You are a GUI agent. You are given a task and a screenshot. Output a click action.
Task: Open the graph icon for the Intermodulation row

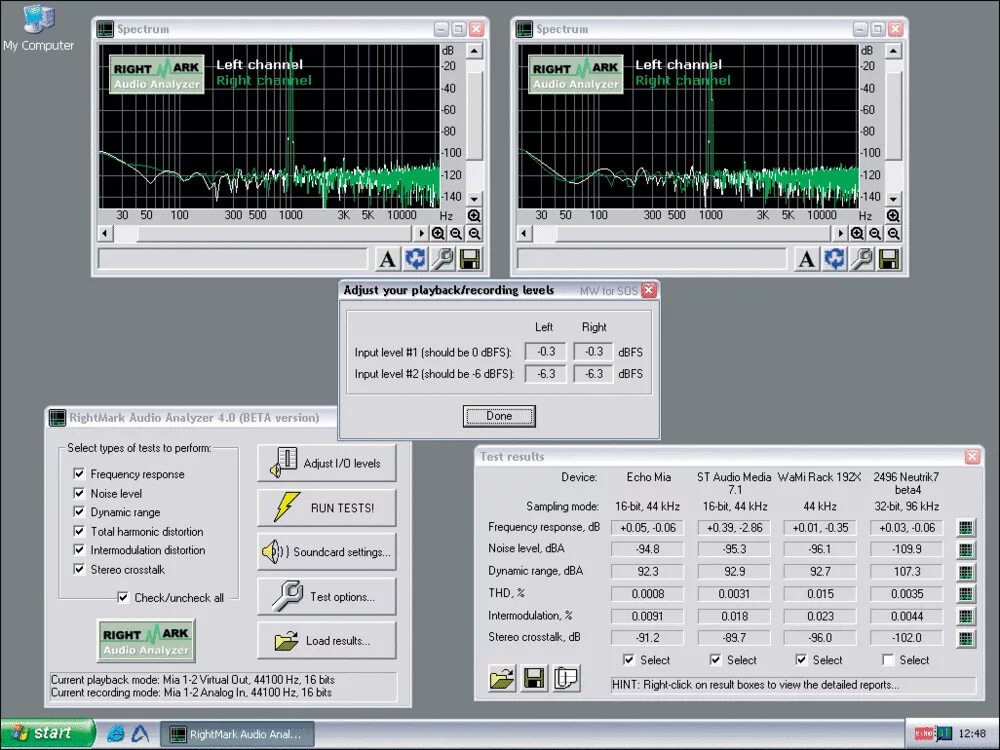(966, 616)
